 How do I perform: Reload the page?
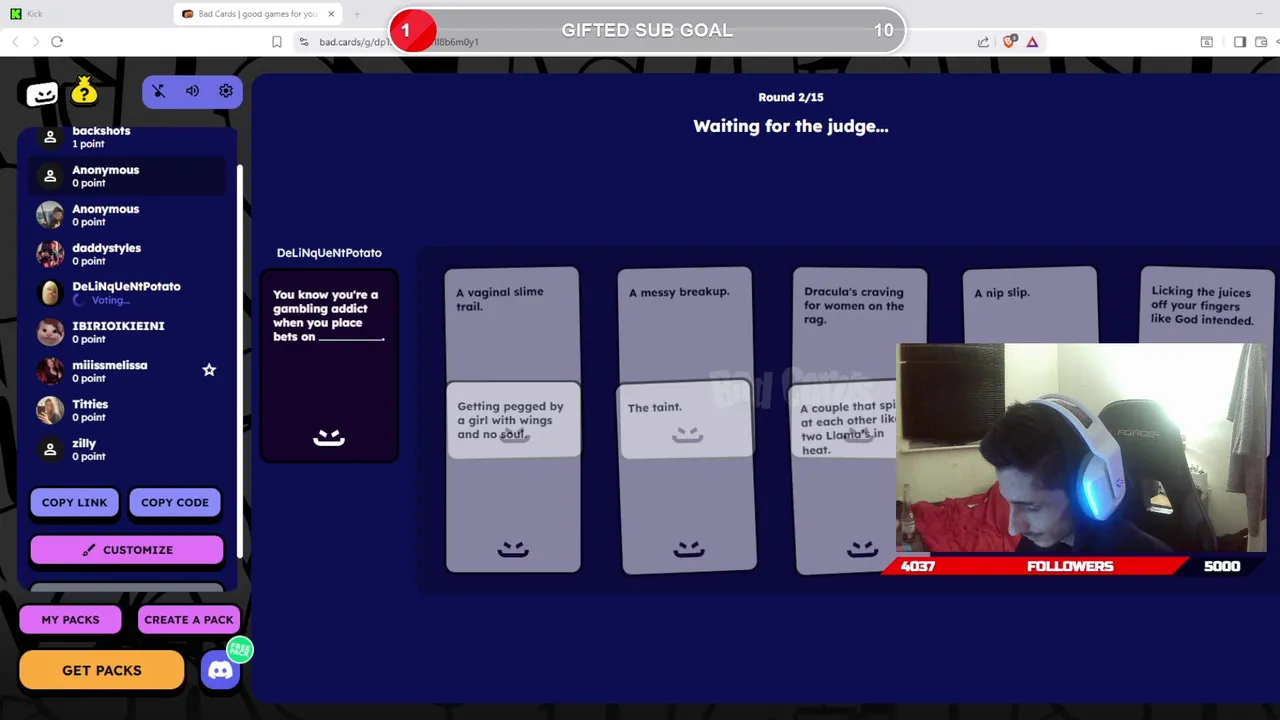[x=57, y=41]
